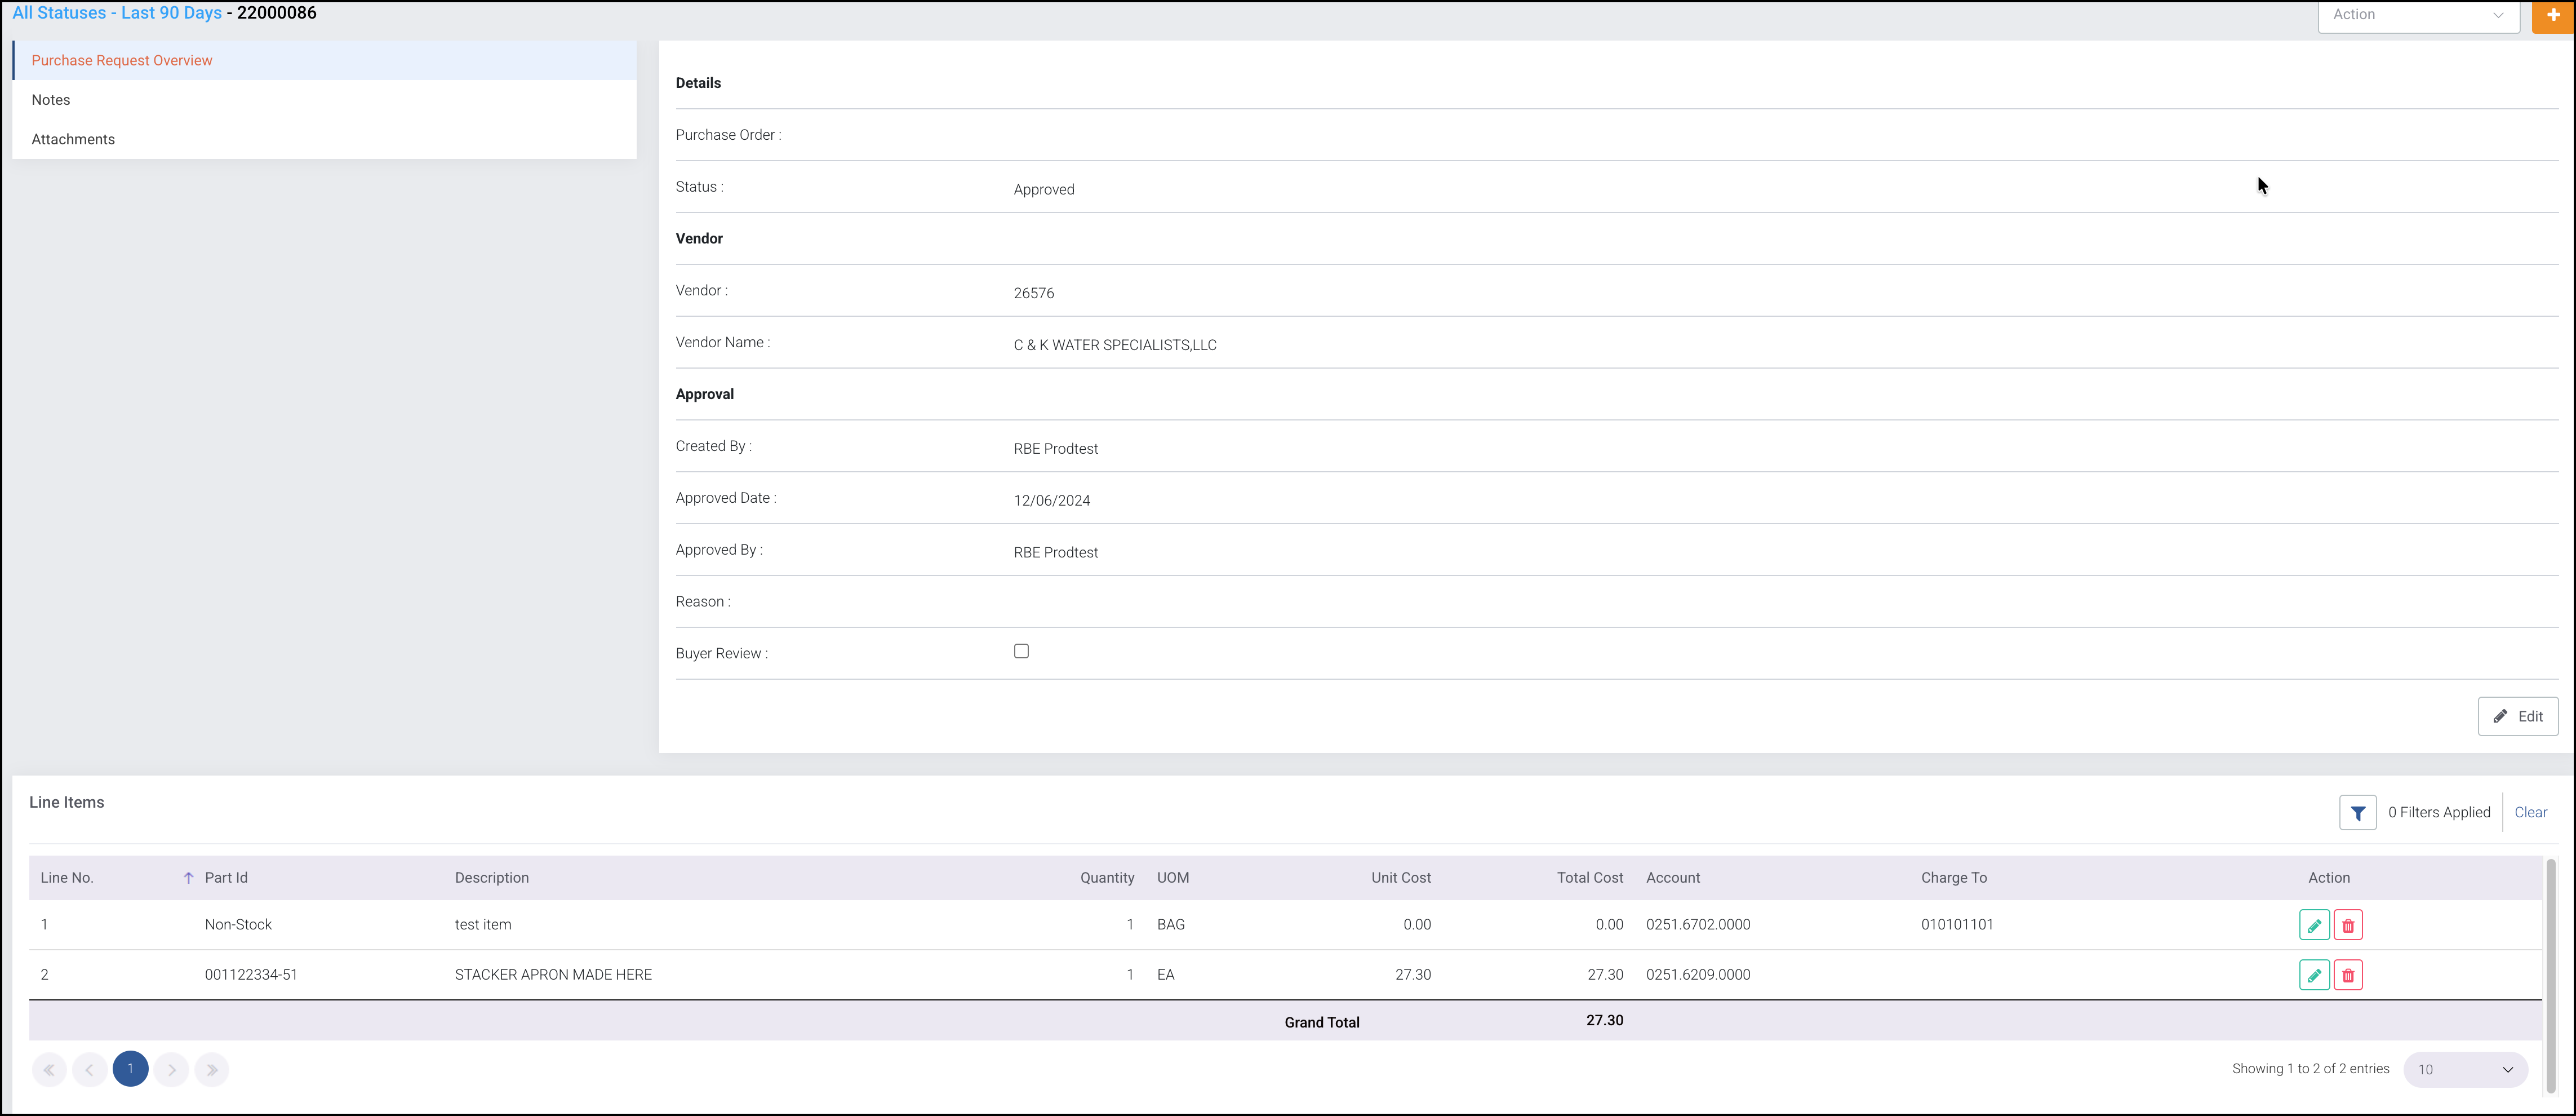Screen dimensions: 2576x1116
Task: Go to previous page of line items
Action: tap(89, 1069)
